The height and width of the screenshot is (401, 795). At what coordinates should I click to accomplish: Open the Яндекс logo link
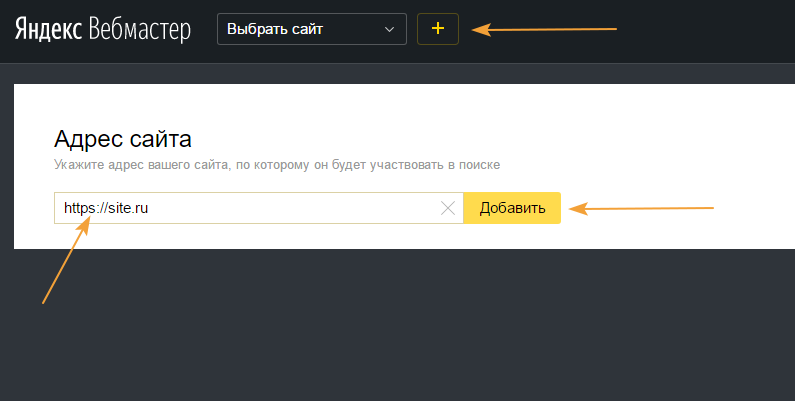click(48, 29)
